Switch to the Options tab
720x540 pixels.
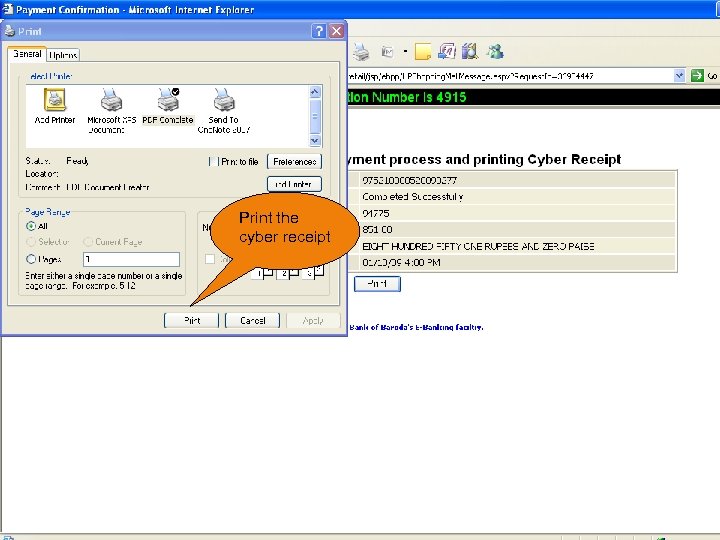point(63,55)
